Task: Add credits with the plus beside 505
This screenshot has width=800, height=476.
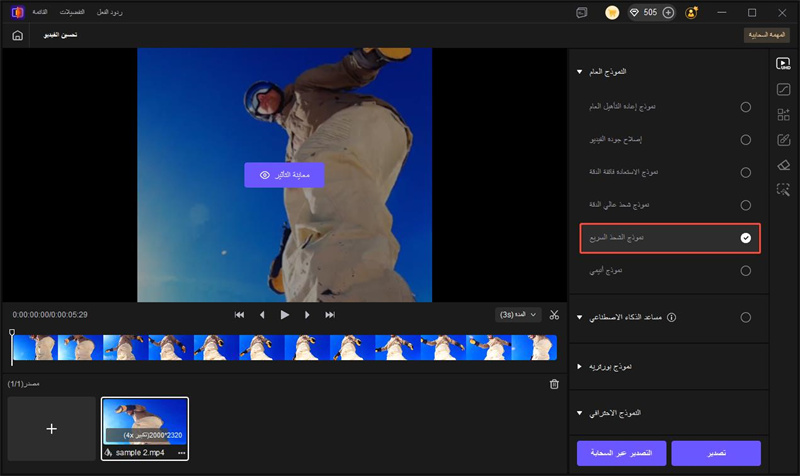Action: [668, 13]
